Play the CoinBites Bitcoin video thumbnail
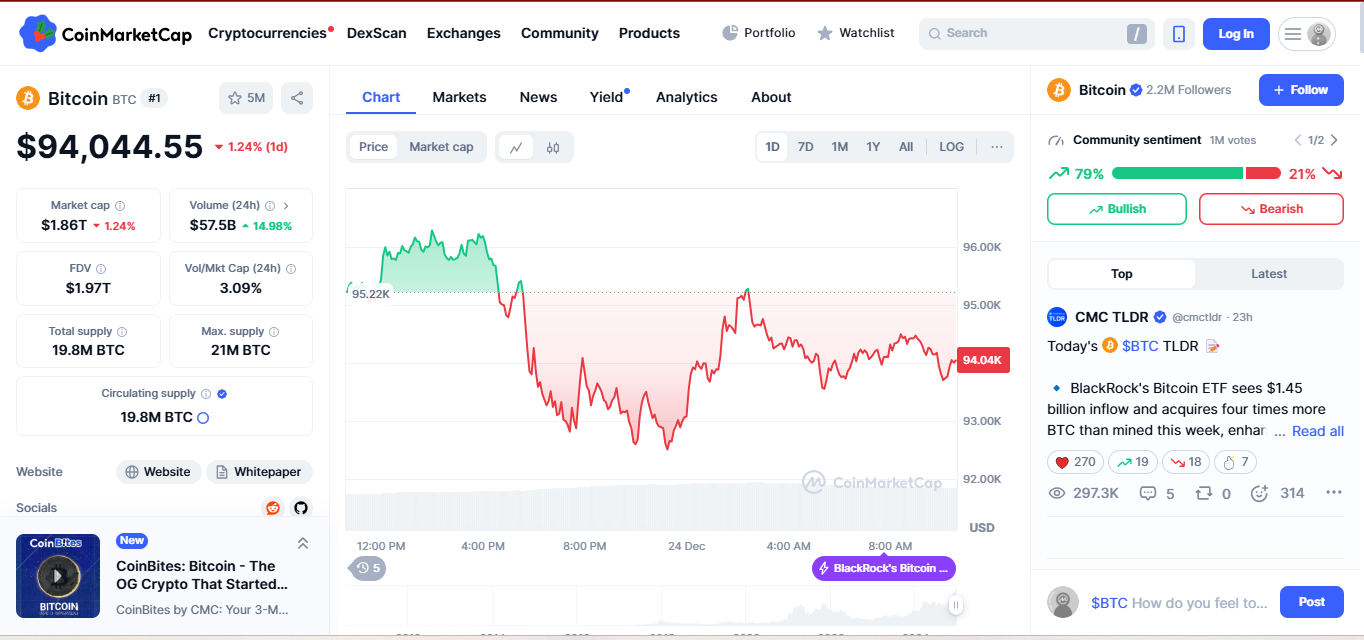Image resolution: width=1364 pixels, height=640 pixels. (58, 576)
